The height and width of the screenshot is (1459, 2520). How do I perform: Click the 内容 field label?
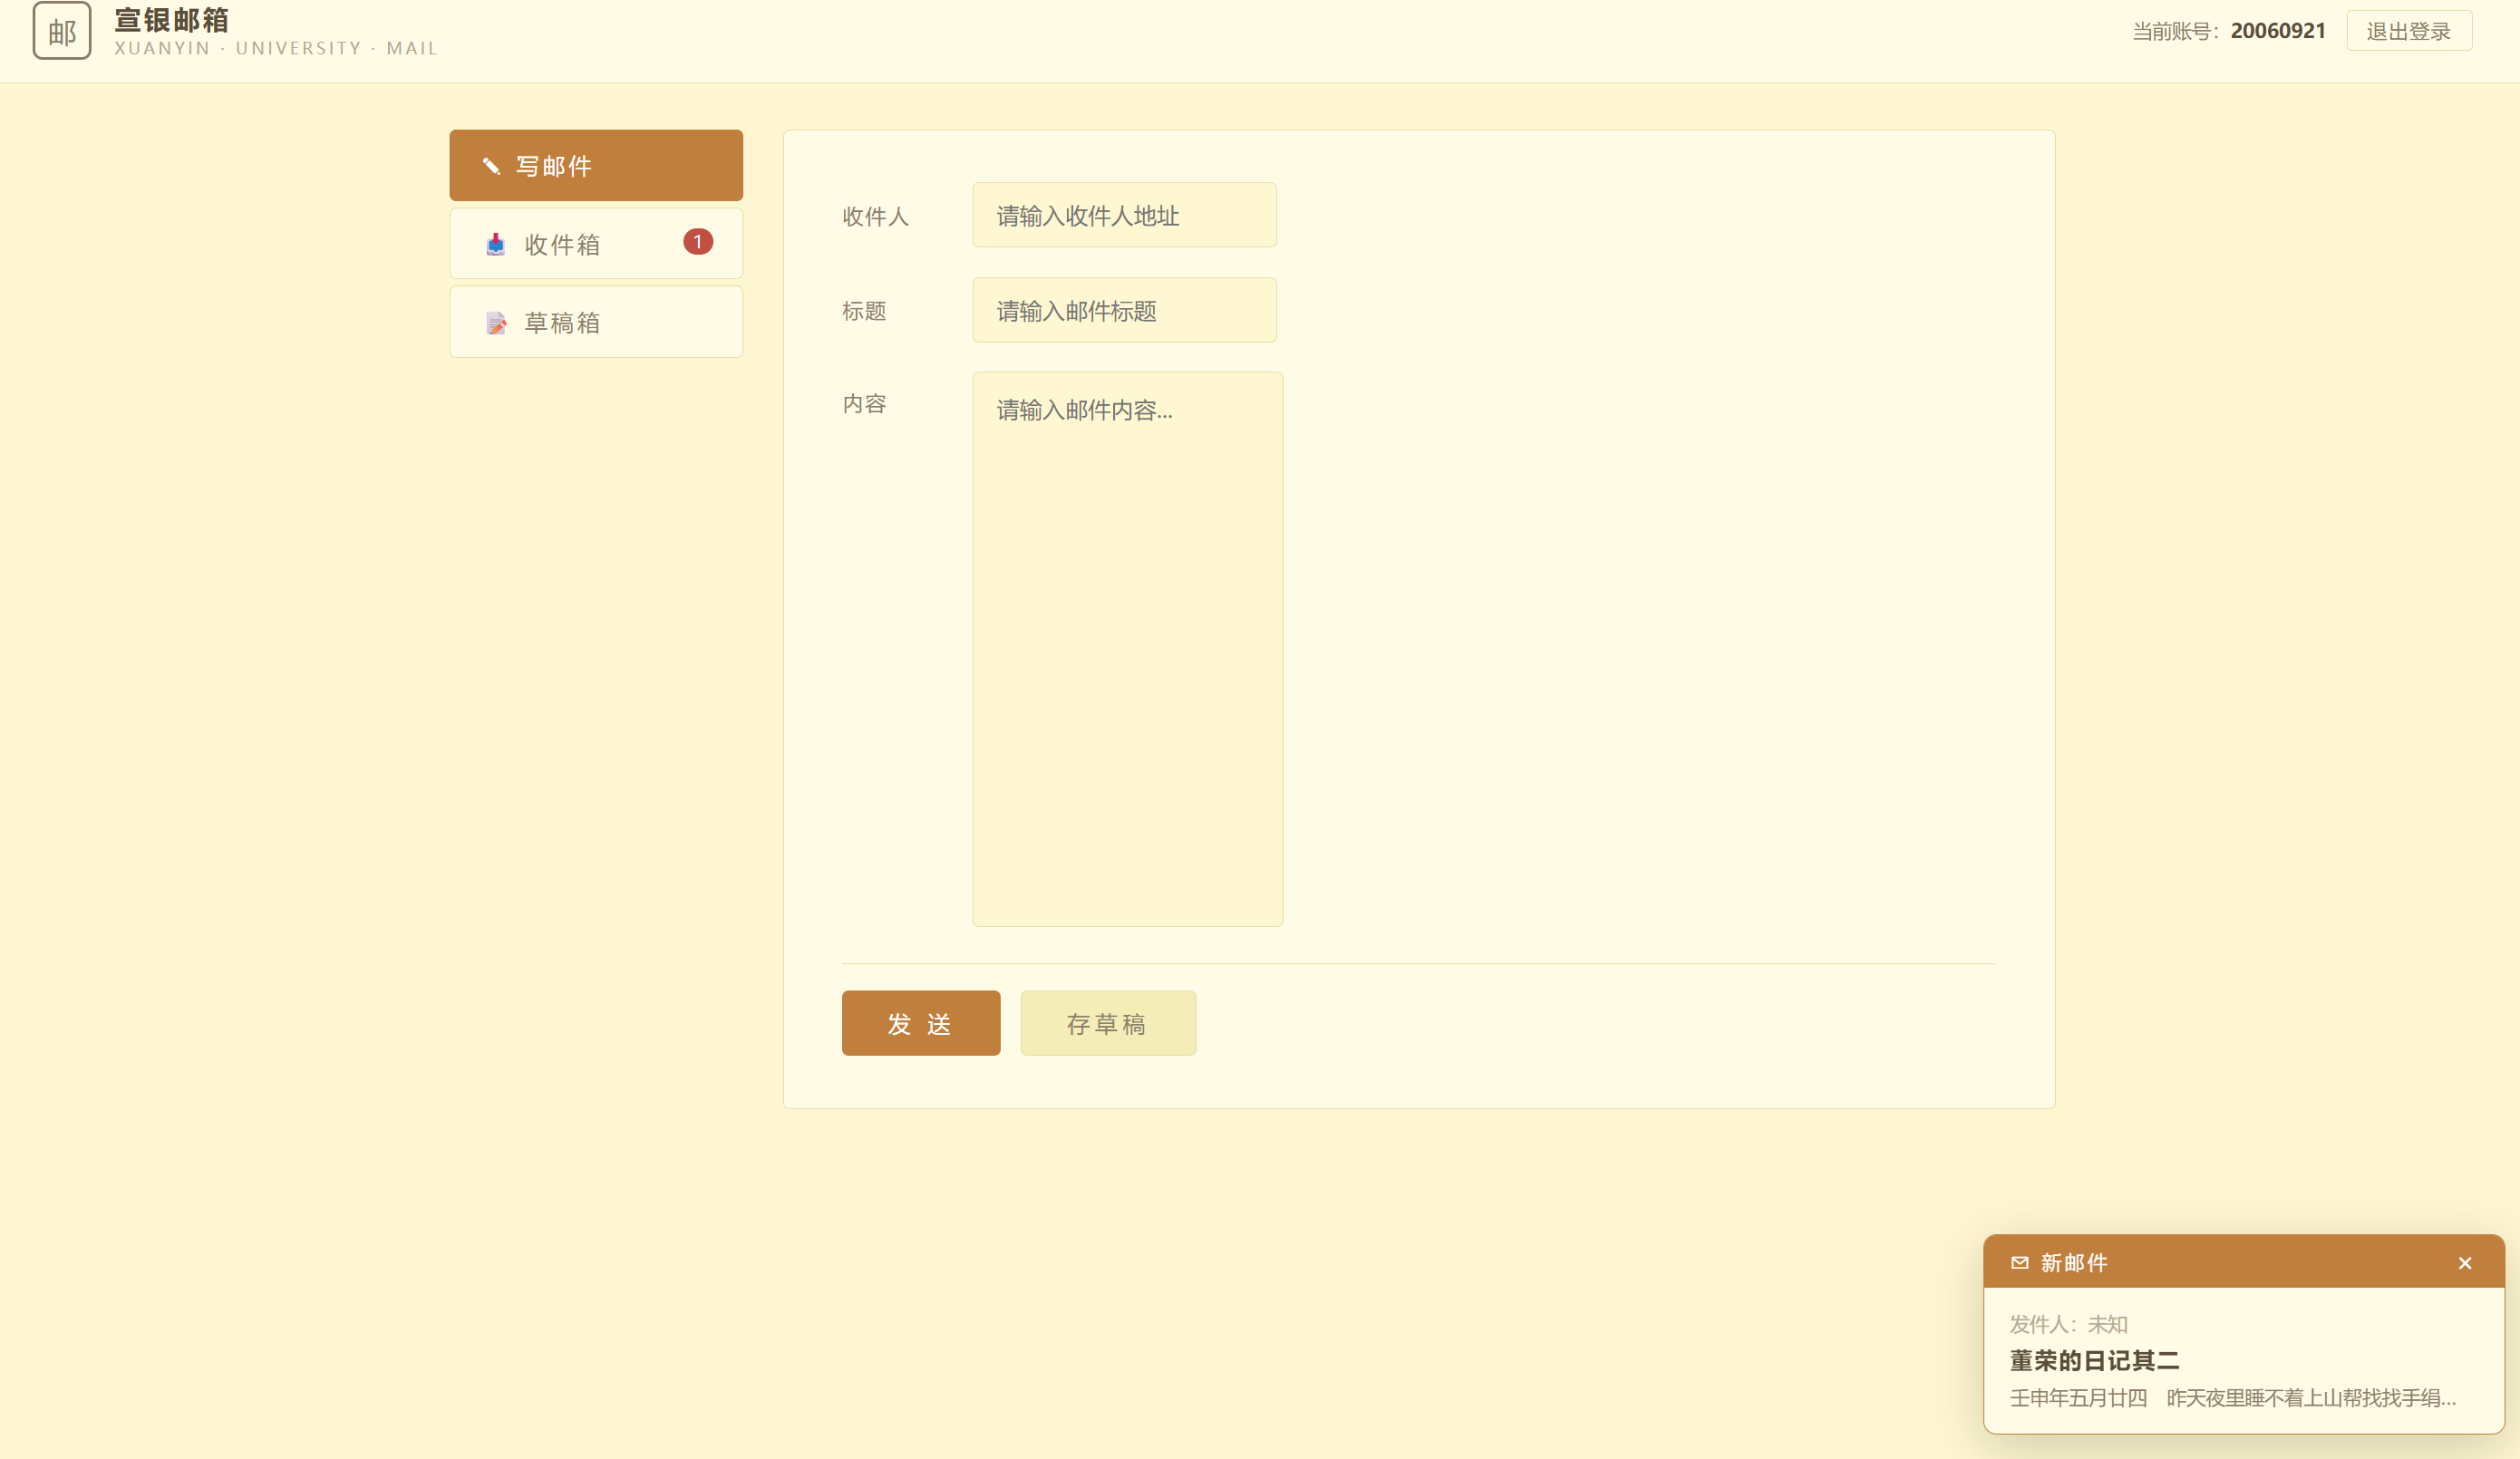coord(864,403)
